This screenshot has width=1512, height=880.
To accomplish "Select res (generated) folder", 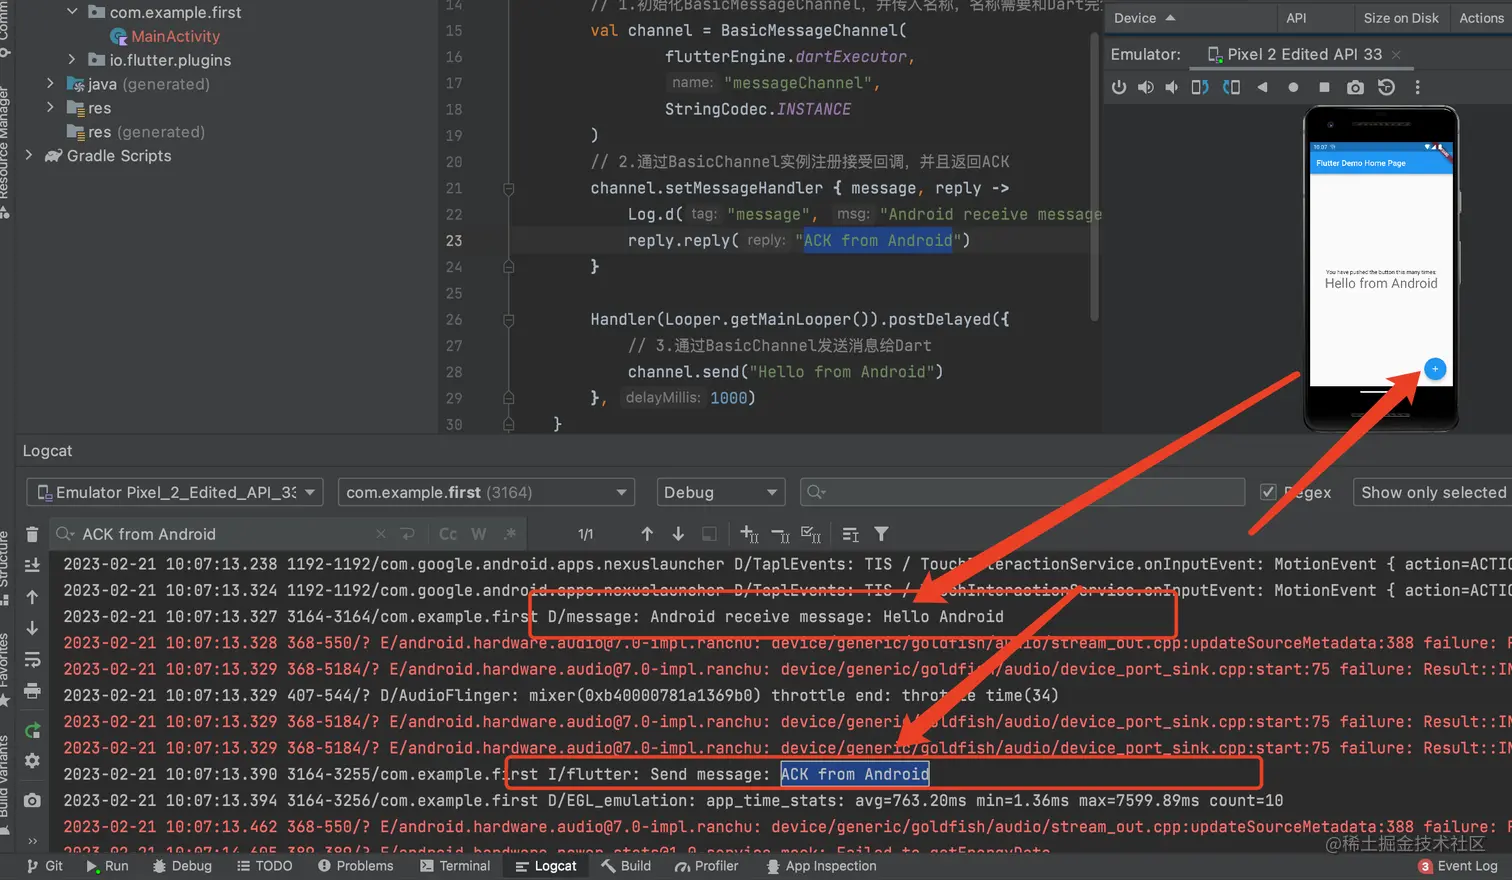I will 135,132.
